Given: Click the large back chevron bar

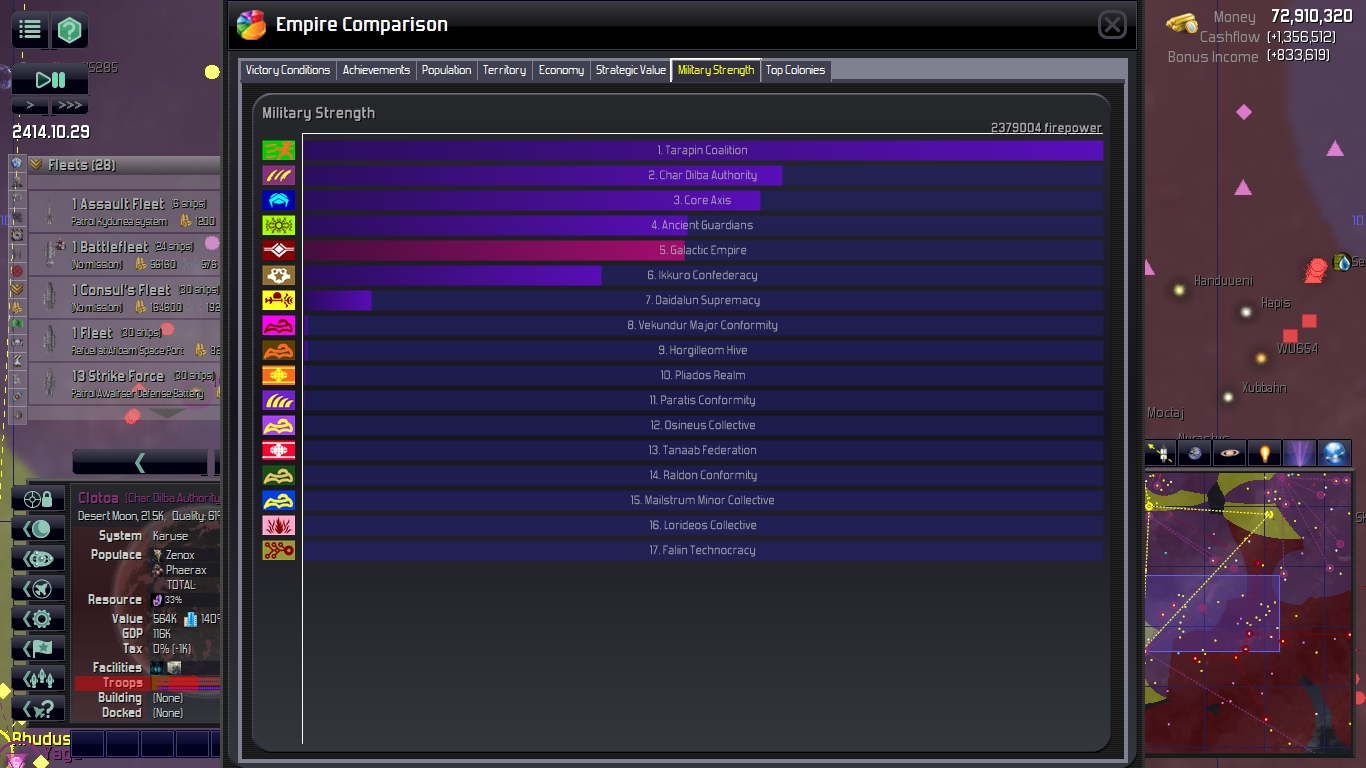Looking at the screenshot, I should [x=140, y=462].
